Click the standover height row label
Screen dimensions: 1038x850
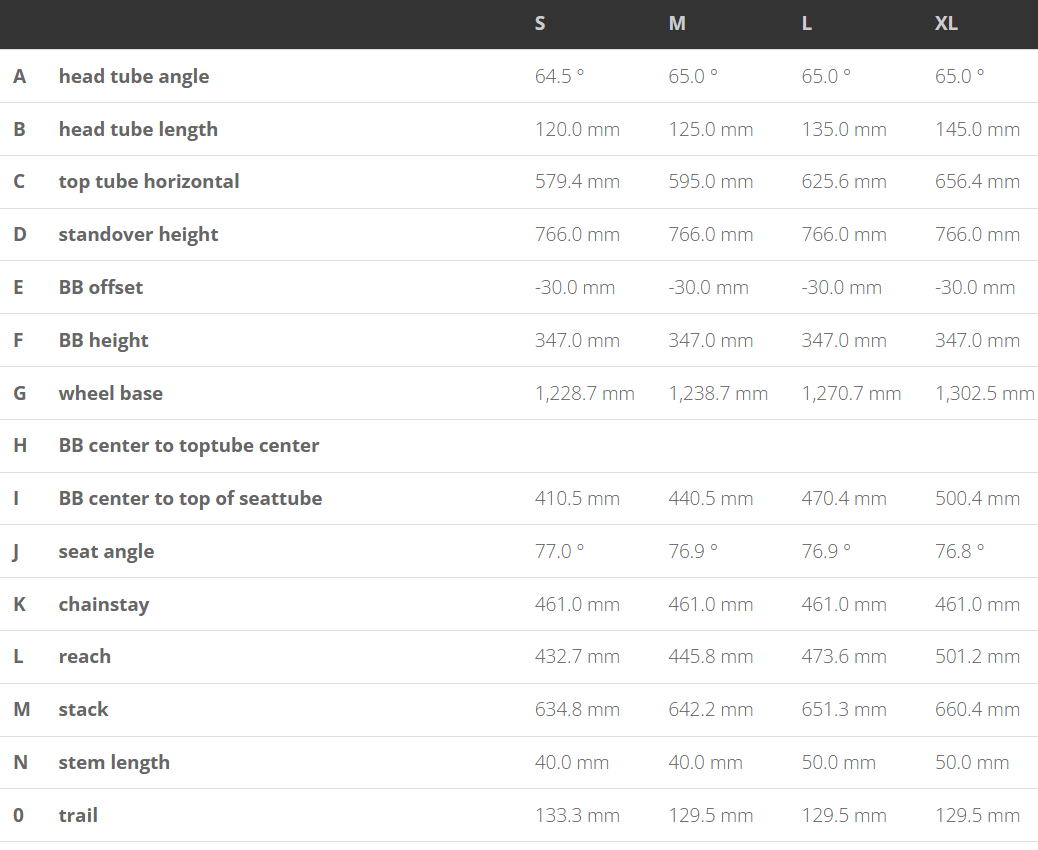138,234
